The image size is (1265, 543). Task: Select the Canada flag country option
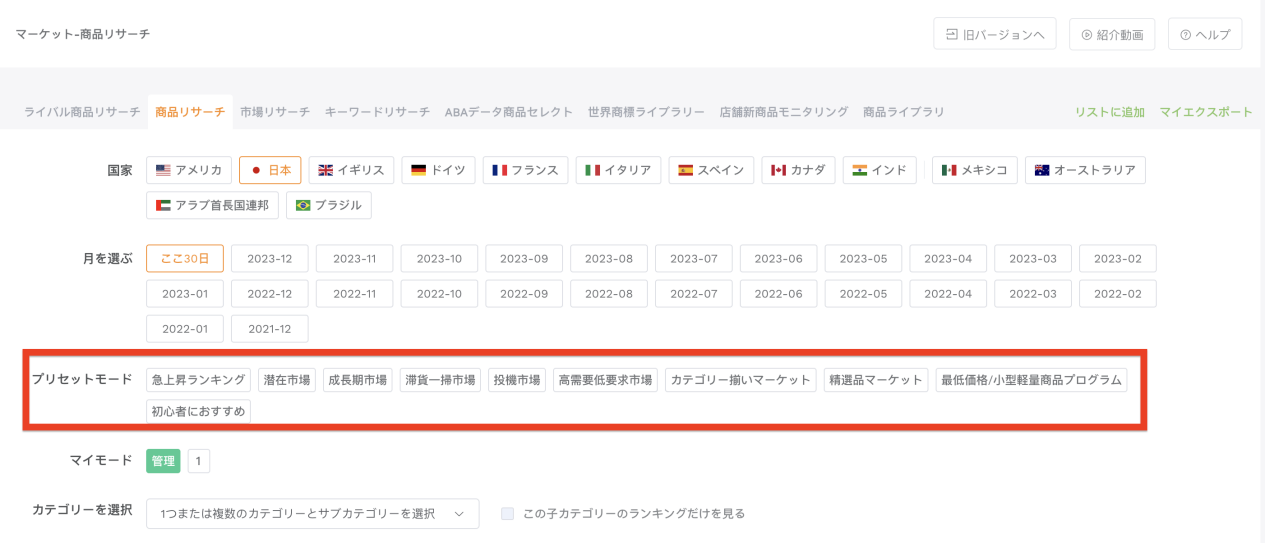coord(798,170)
